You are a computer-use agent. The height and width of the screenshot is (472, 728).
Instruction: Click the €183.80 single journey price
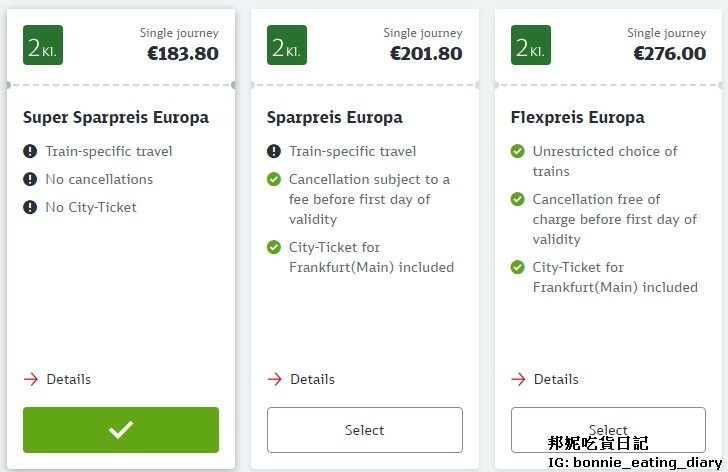pos(182,54)
